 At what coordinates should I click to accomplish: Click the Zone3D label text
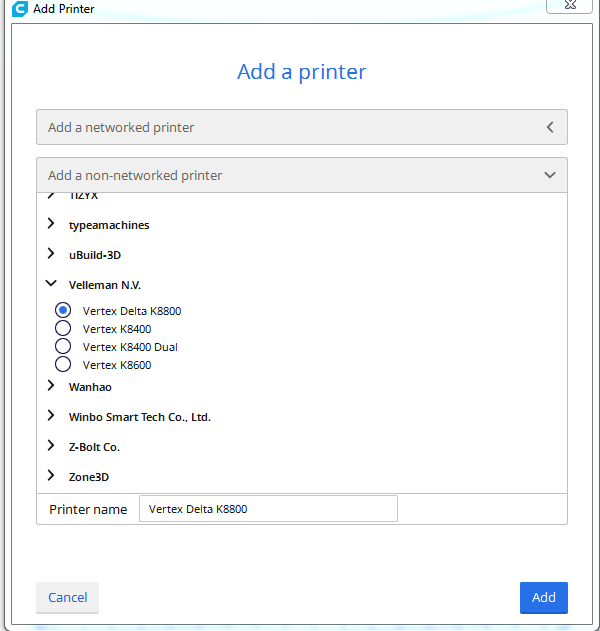point(89,477)
